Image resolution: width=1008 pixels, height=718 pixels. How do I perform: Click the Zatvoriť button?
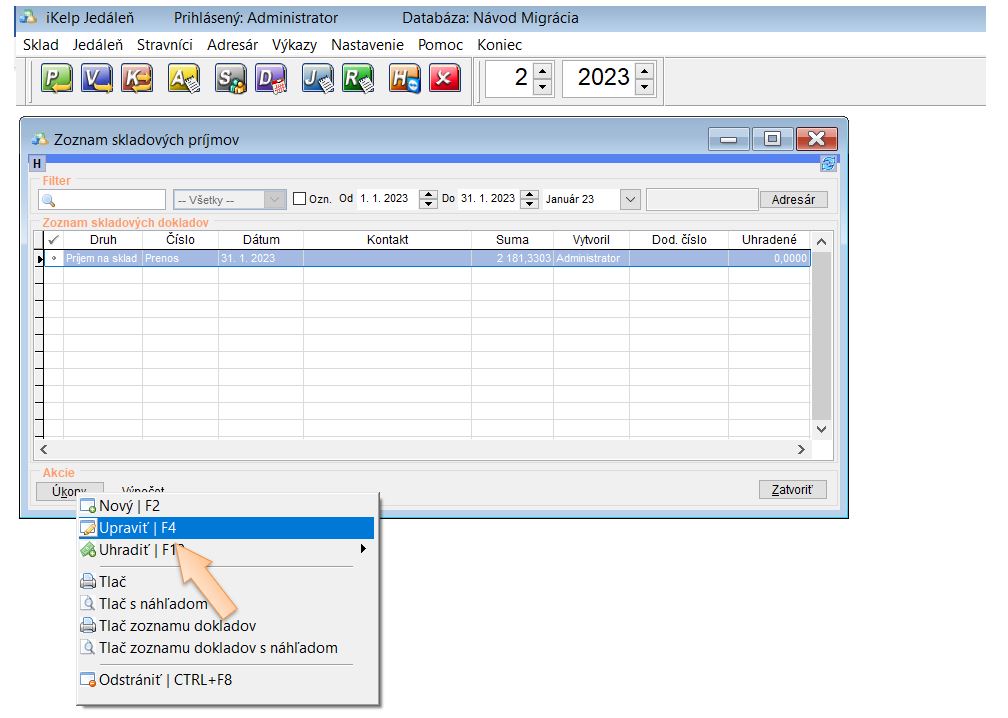(x=793, y=490)
